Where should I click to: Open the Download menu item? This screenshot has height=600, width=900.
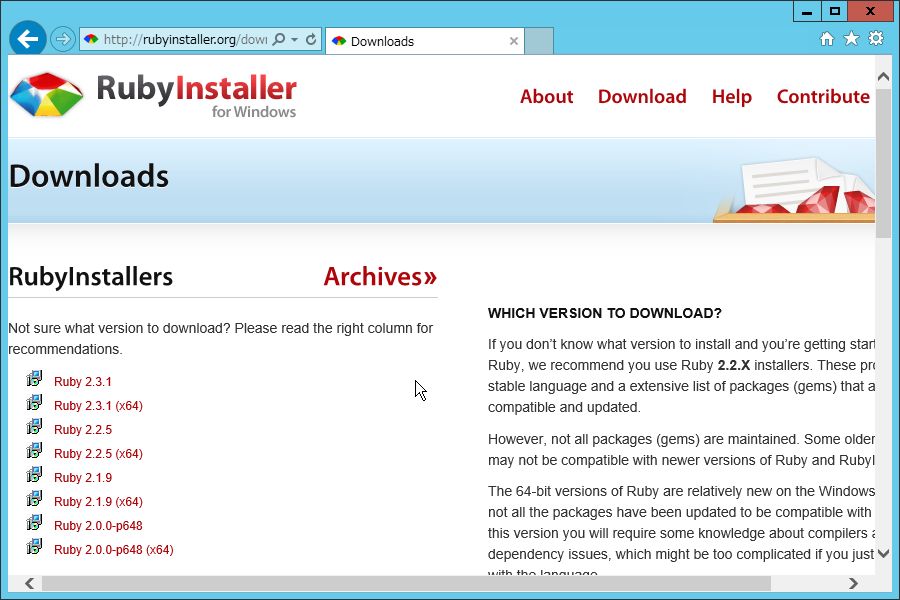coord(642,96)
